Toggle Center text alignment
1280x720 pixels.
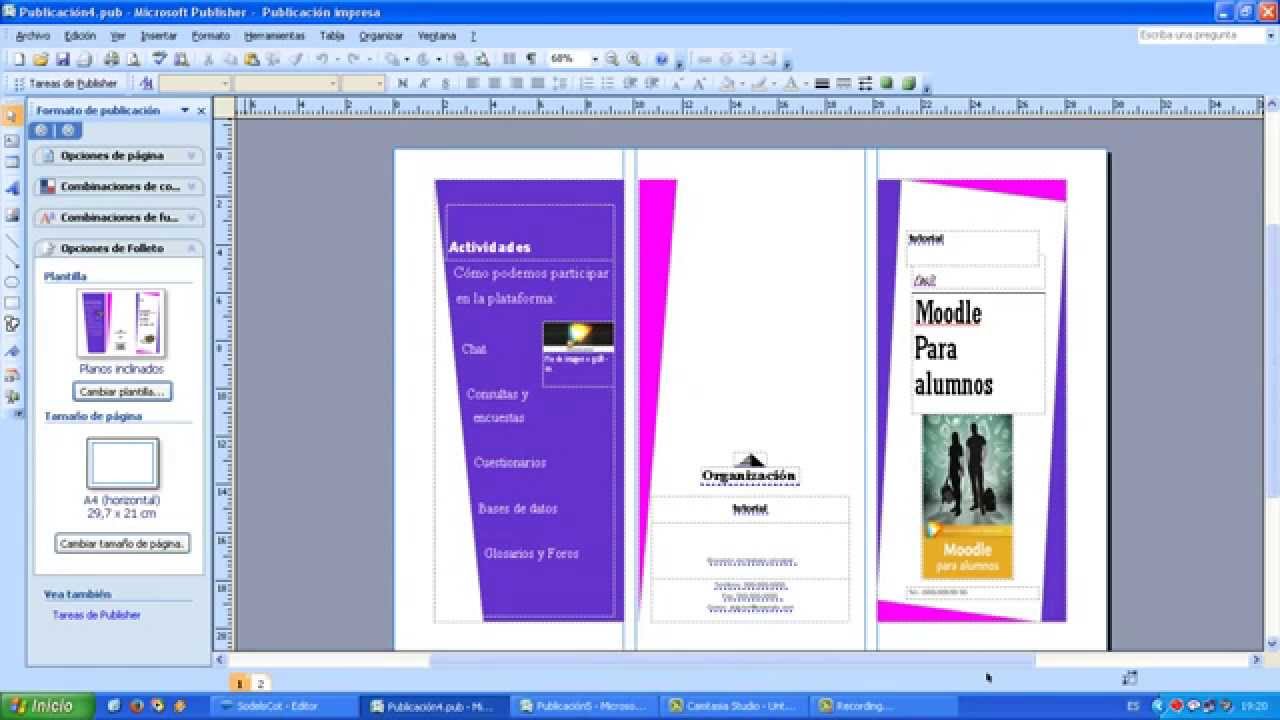494,83
